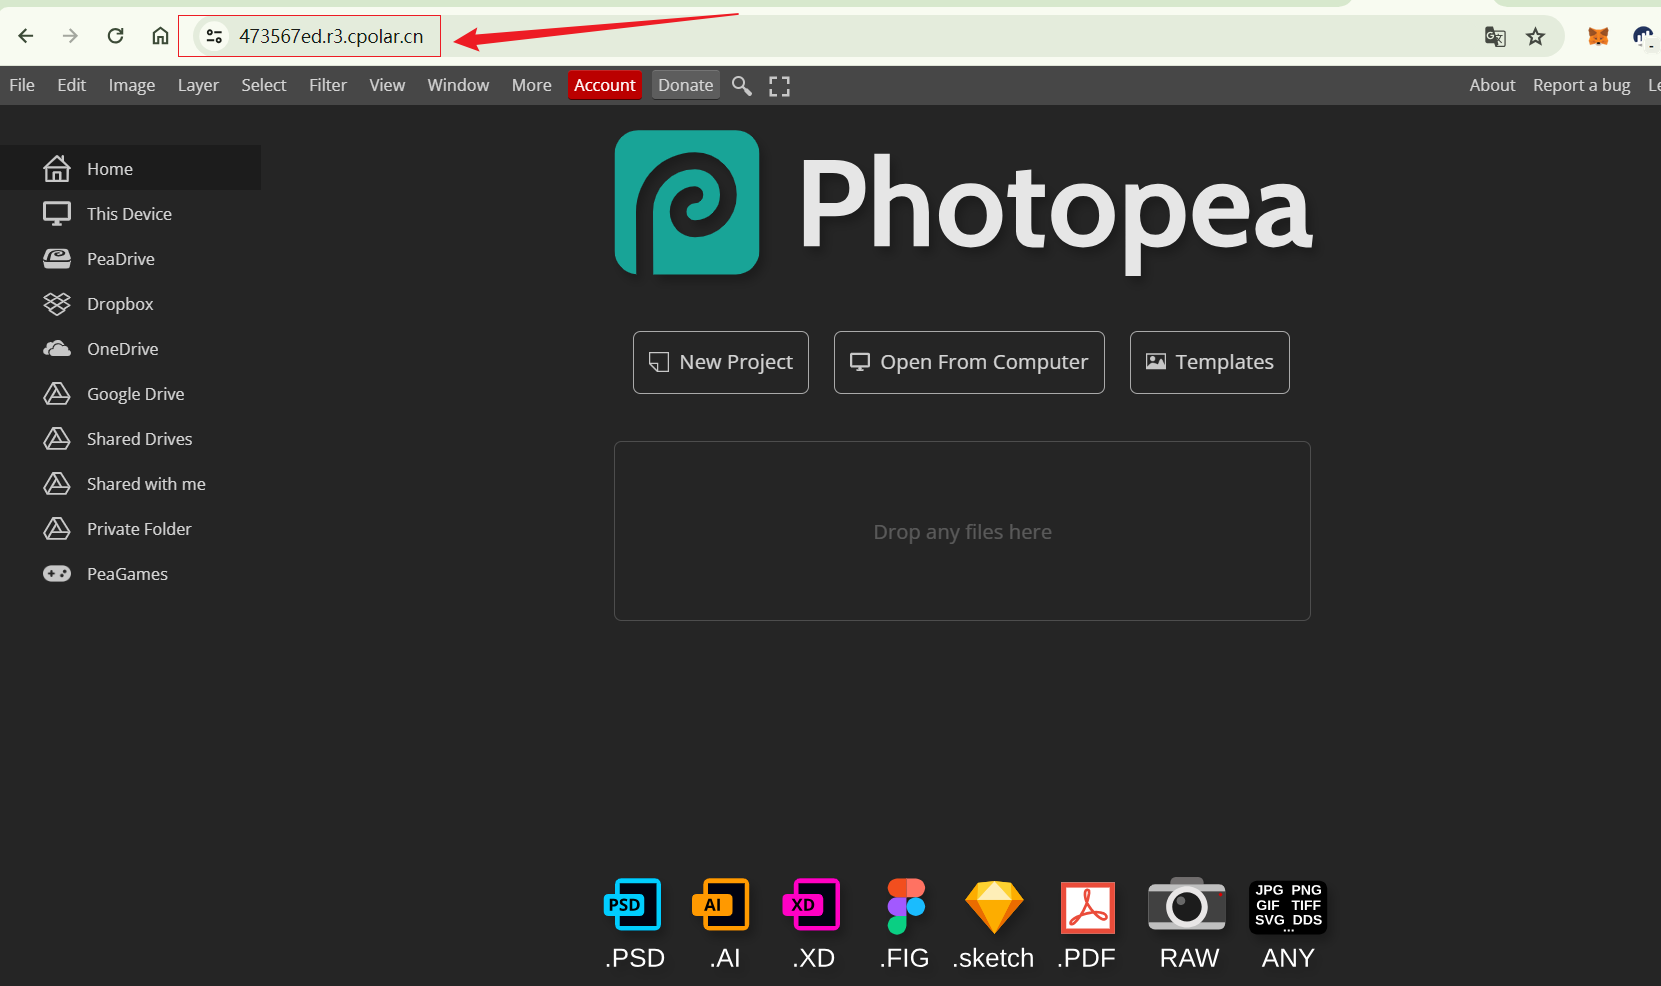The height and width of the screenshot is (986, 1661).
Task: Click the RAW camera icon
Action: pyautogui.click(x=1187, y=904)
